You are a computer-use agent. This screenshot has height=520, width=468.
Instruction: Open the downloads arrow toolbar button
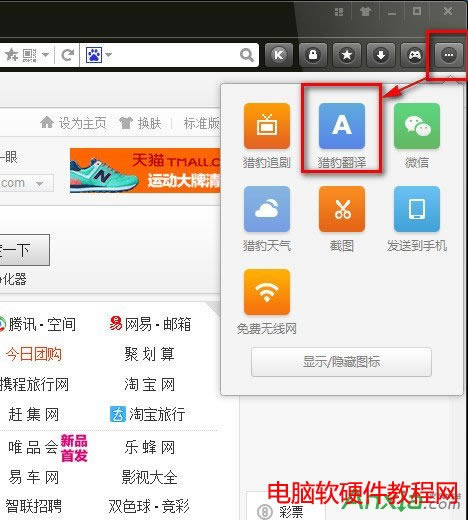point(381,55)
